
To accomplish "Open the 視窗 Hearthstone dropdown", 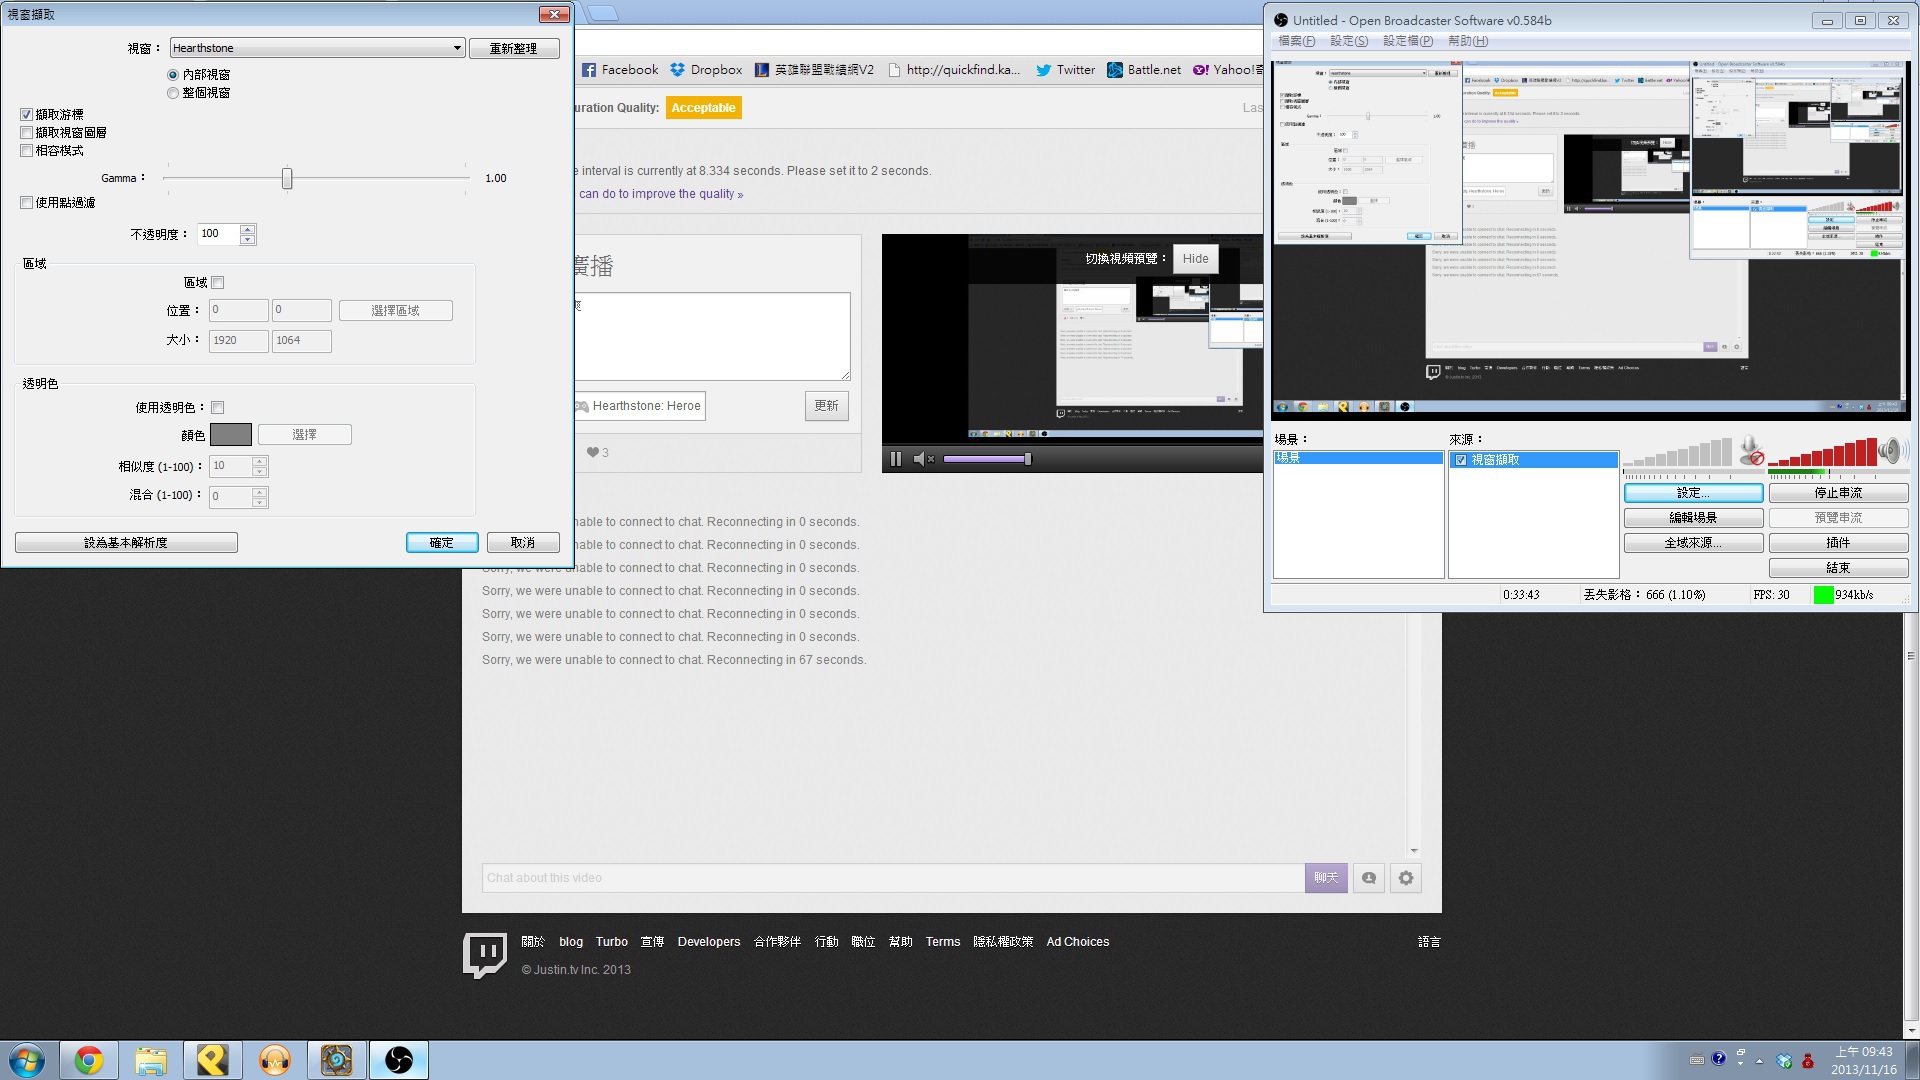I will [317, 48].
